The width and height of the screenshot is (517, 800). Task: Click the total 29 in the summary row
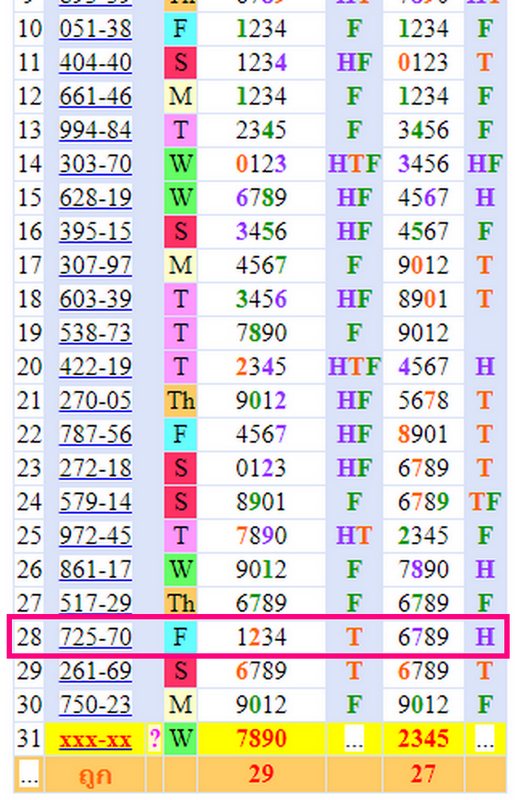[261, 774]
